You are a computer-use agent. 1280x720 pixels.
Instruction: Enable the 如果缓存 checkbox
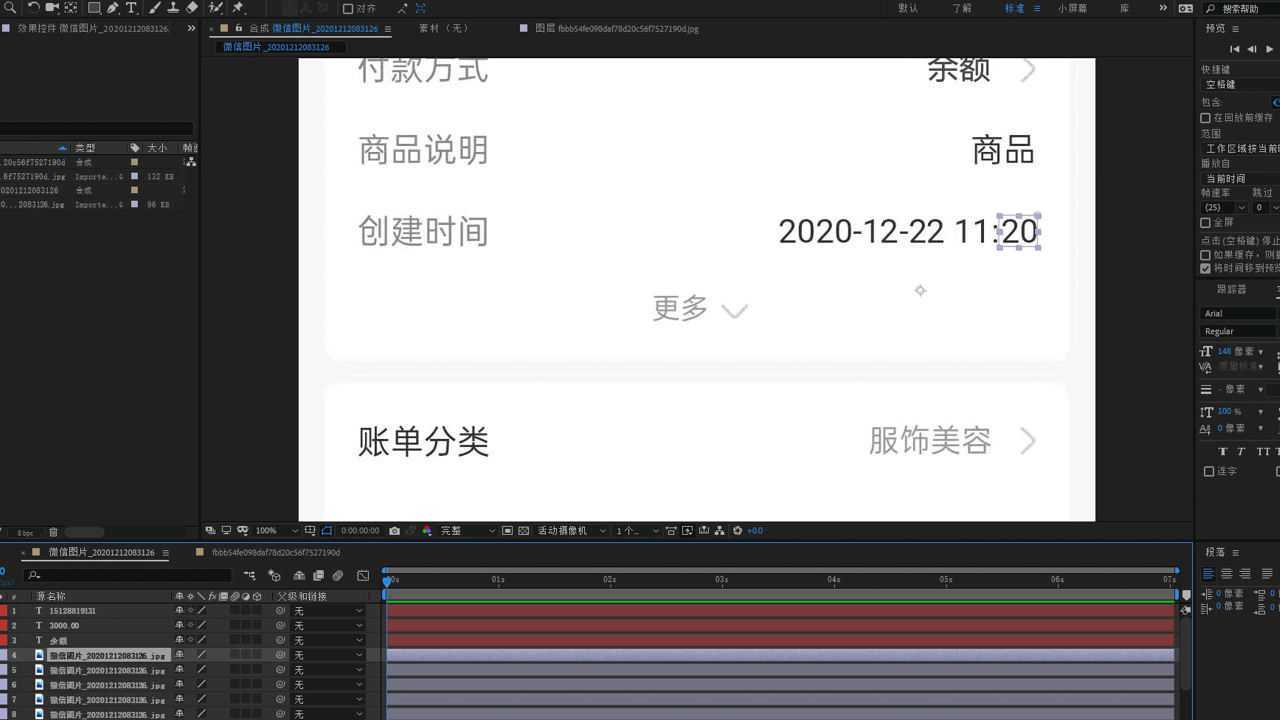[x=1206, y=255]
